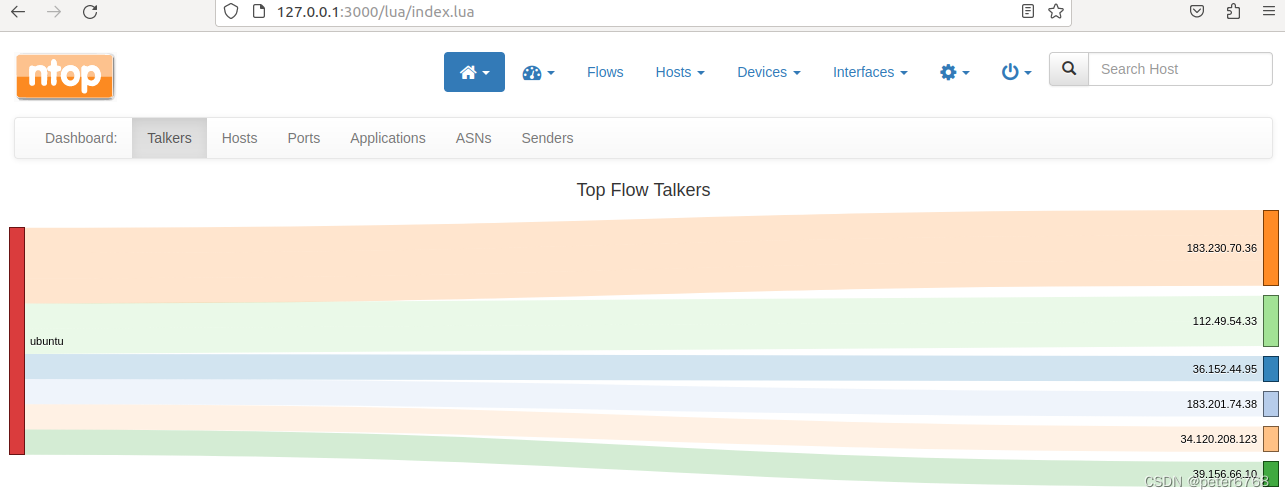Click the Dashboard: label
1285x499 pixels.
pos(81,138)
